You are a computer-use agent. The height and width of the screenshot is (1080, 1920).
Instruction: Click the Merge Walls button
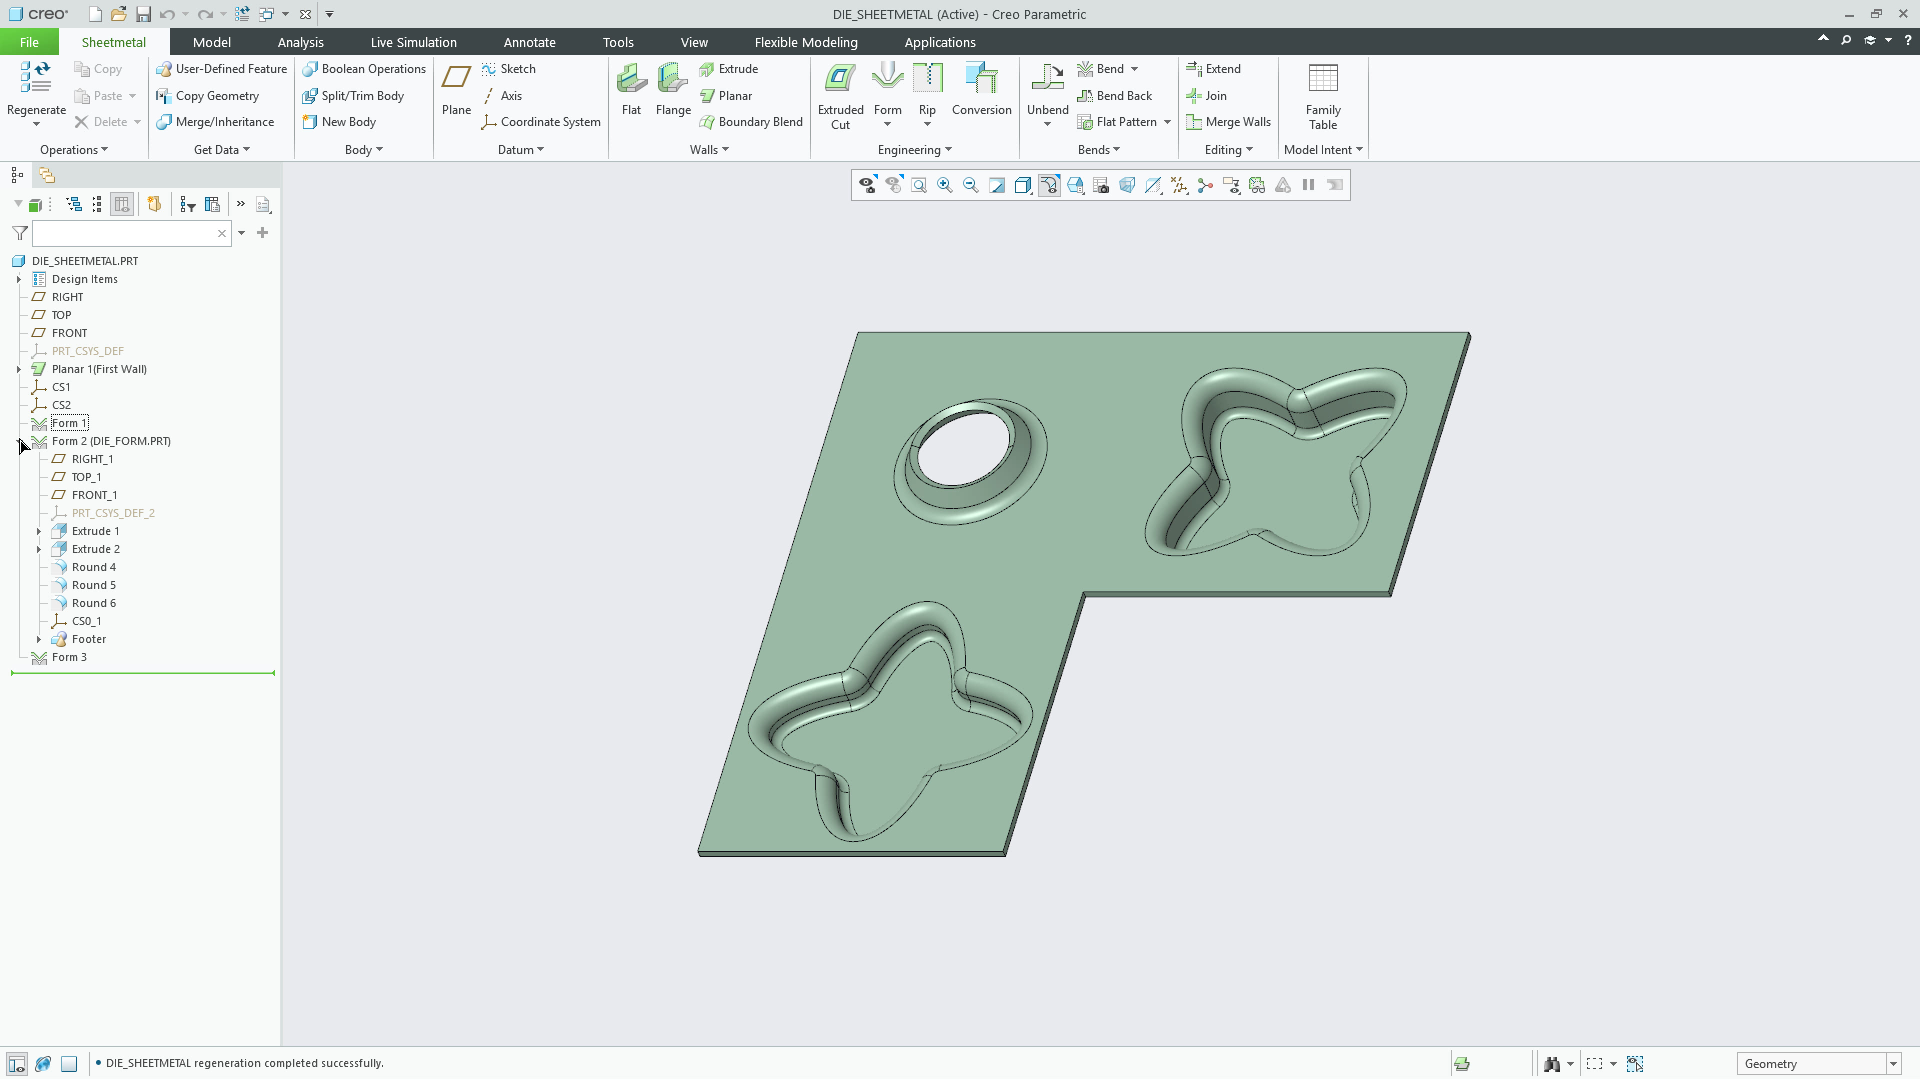click(1228, 122)
